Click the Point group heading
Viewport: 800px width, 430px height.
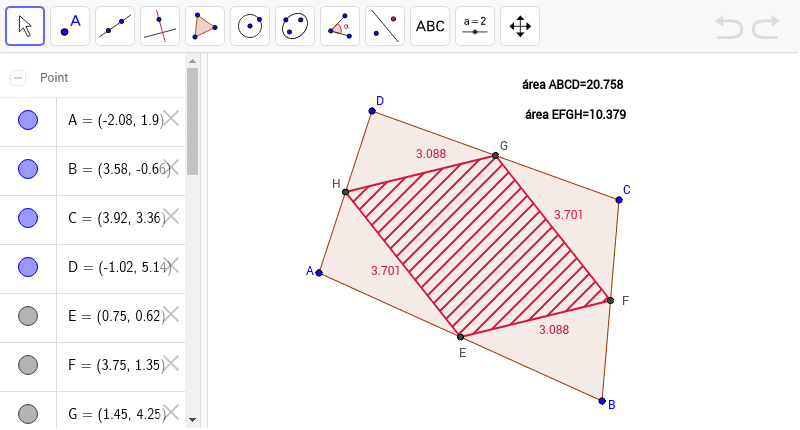(54, 78)
